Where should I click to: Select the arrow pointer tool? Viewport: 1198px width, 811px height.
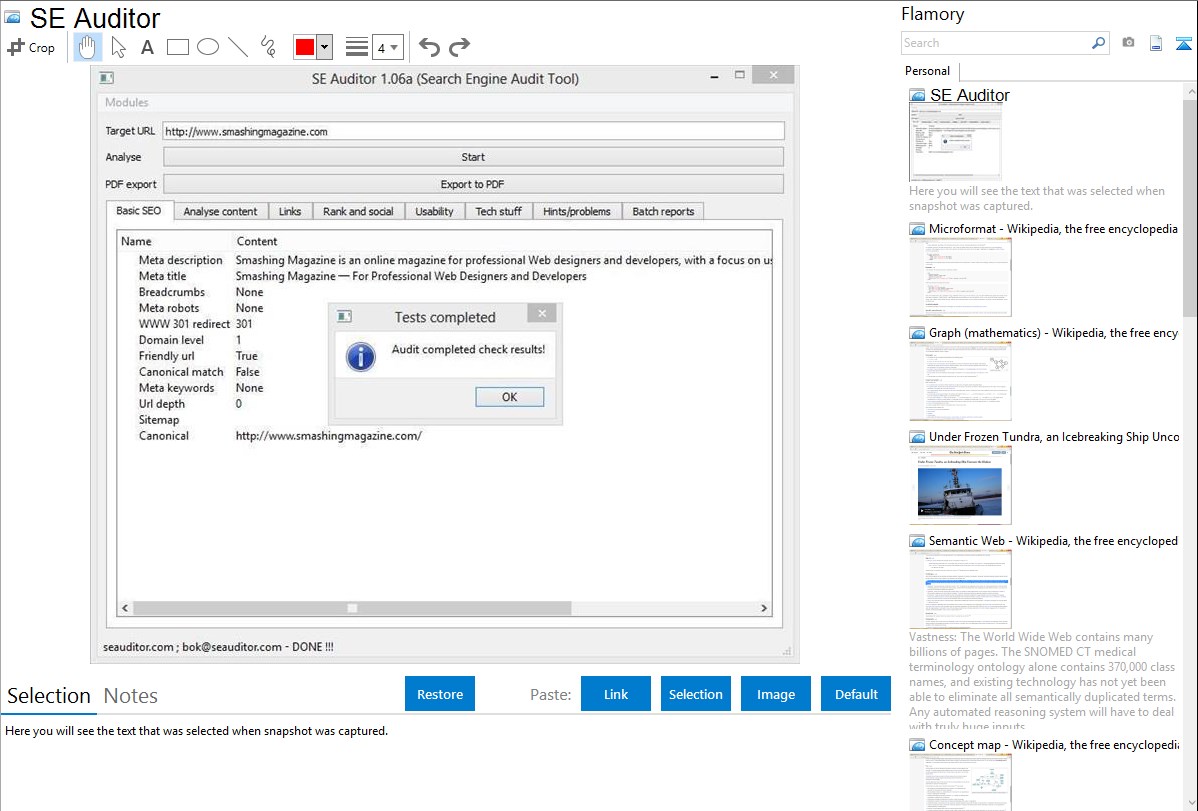[x=118, y=47]
